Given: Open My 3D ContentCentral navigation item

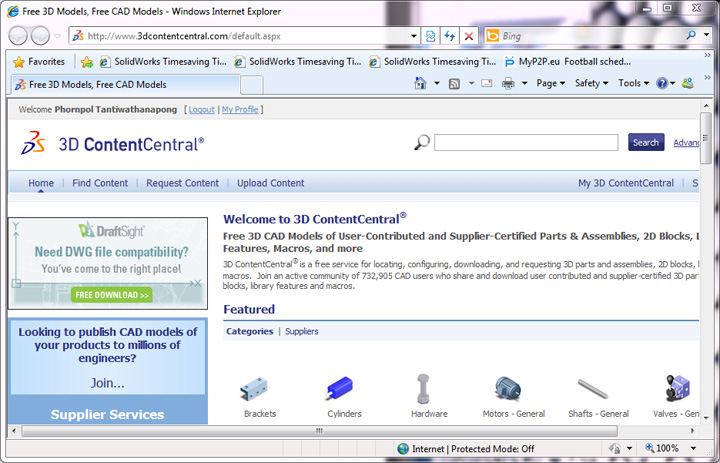Looking at the screenshot, I should pos(626,183).
